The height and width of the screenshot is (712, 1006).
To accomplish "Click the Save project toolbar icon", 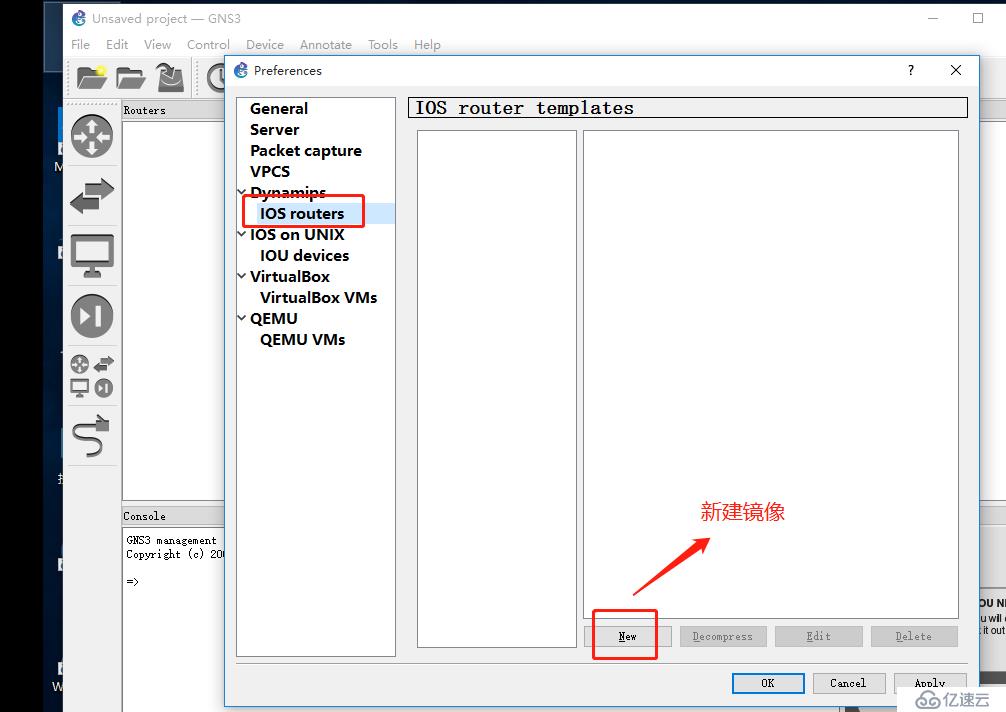I will [170, 77].
